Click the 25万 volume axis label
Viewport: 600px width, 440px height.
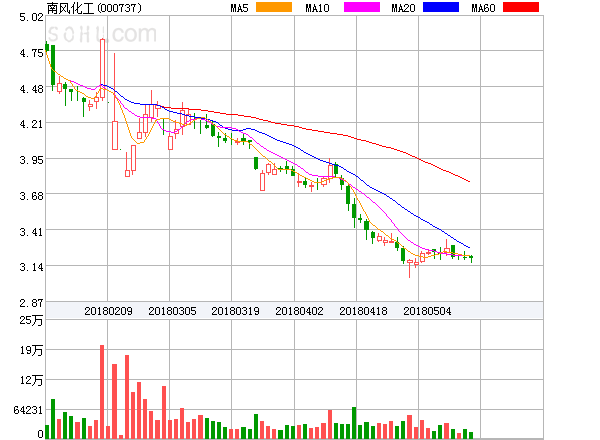coord(31,320)
